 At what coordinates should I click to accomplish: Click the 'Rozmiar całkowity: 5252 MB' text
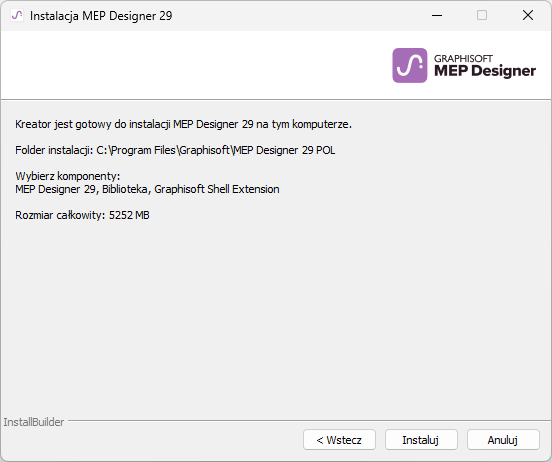[82, 215]
